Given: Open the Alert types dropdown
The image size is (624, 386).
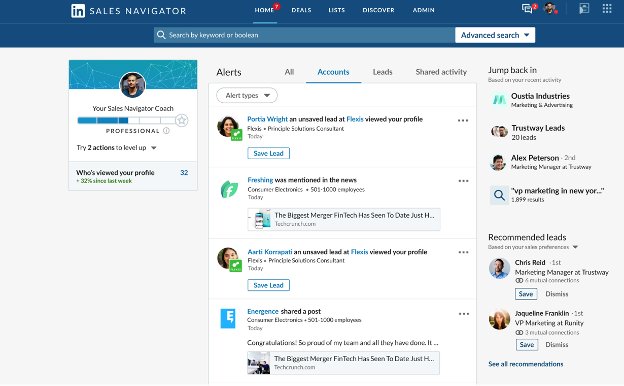Looking at the screenshot, I should point(247,96).
